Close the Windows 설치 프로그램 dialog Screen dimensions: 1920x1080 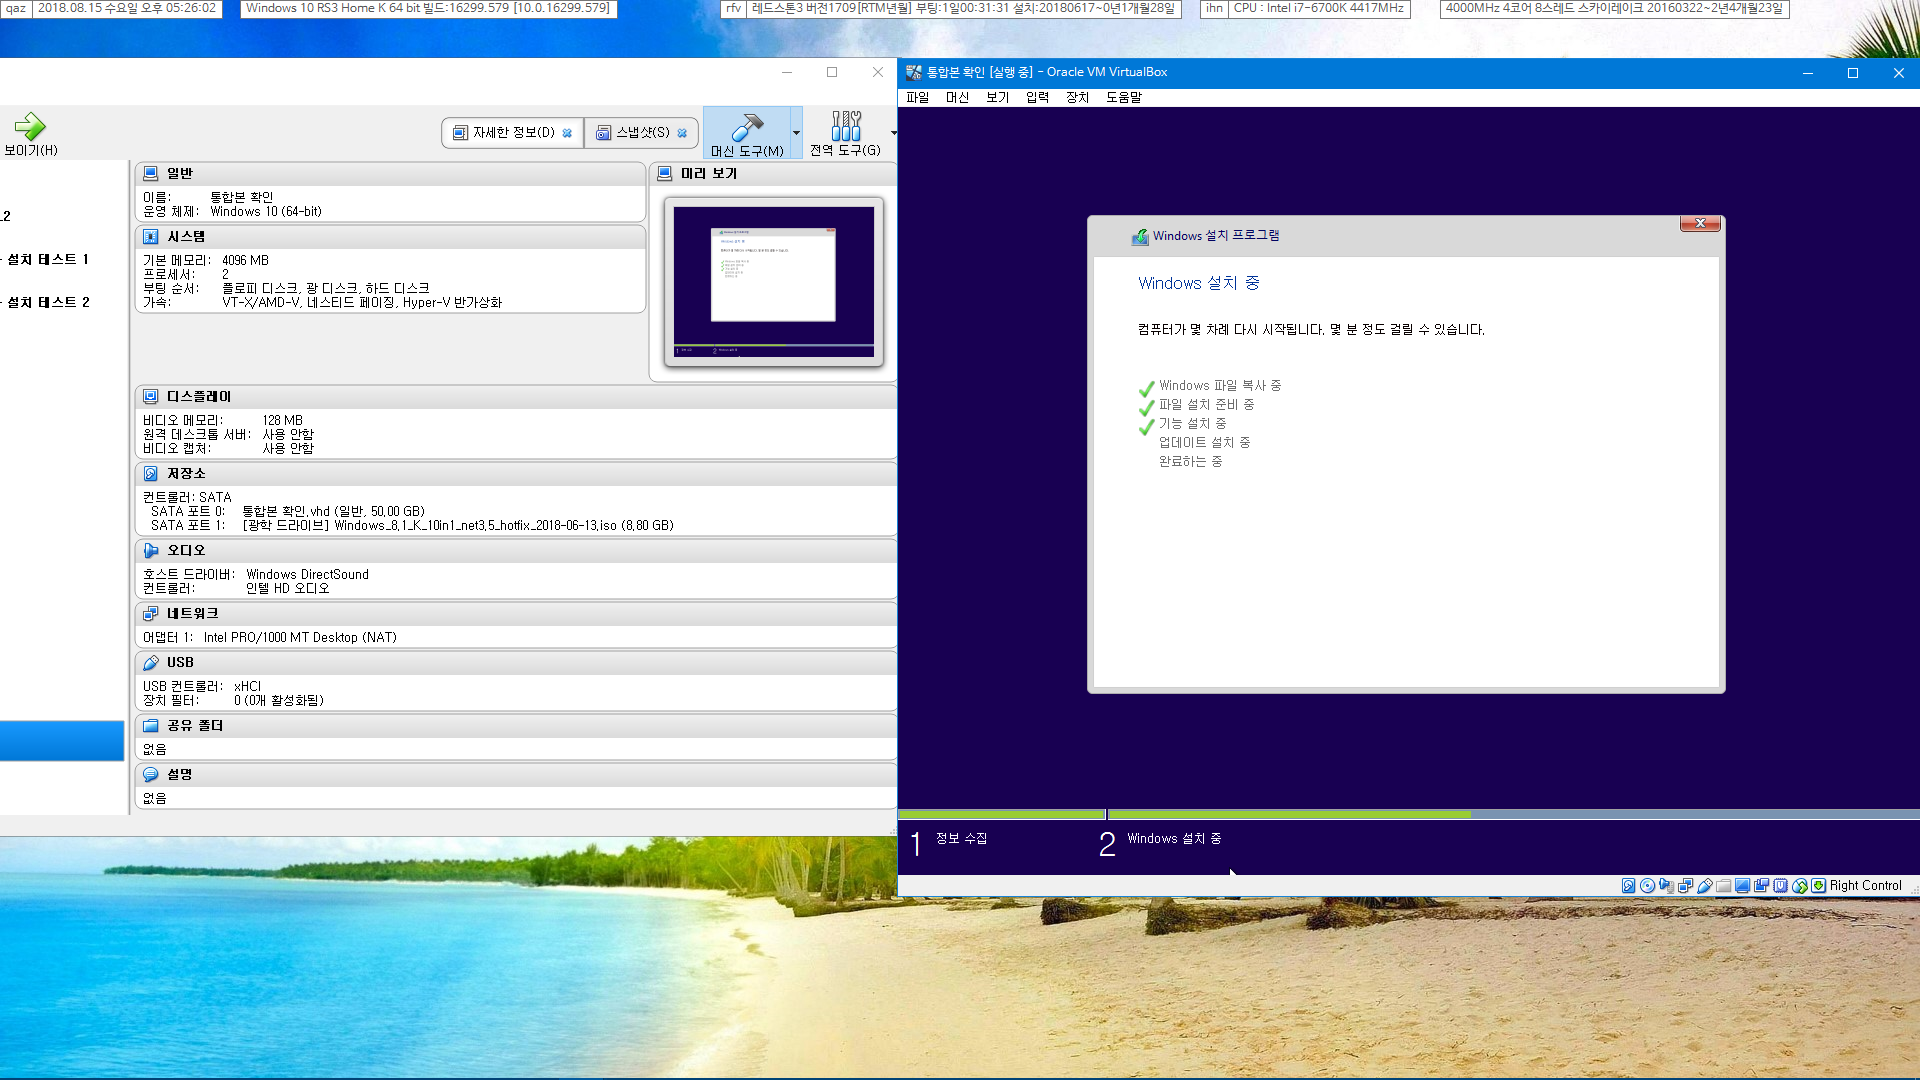pyautogui.click(x=1700, y=223)
